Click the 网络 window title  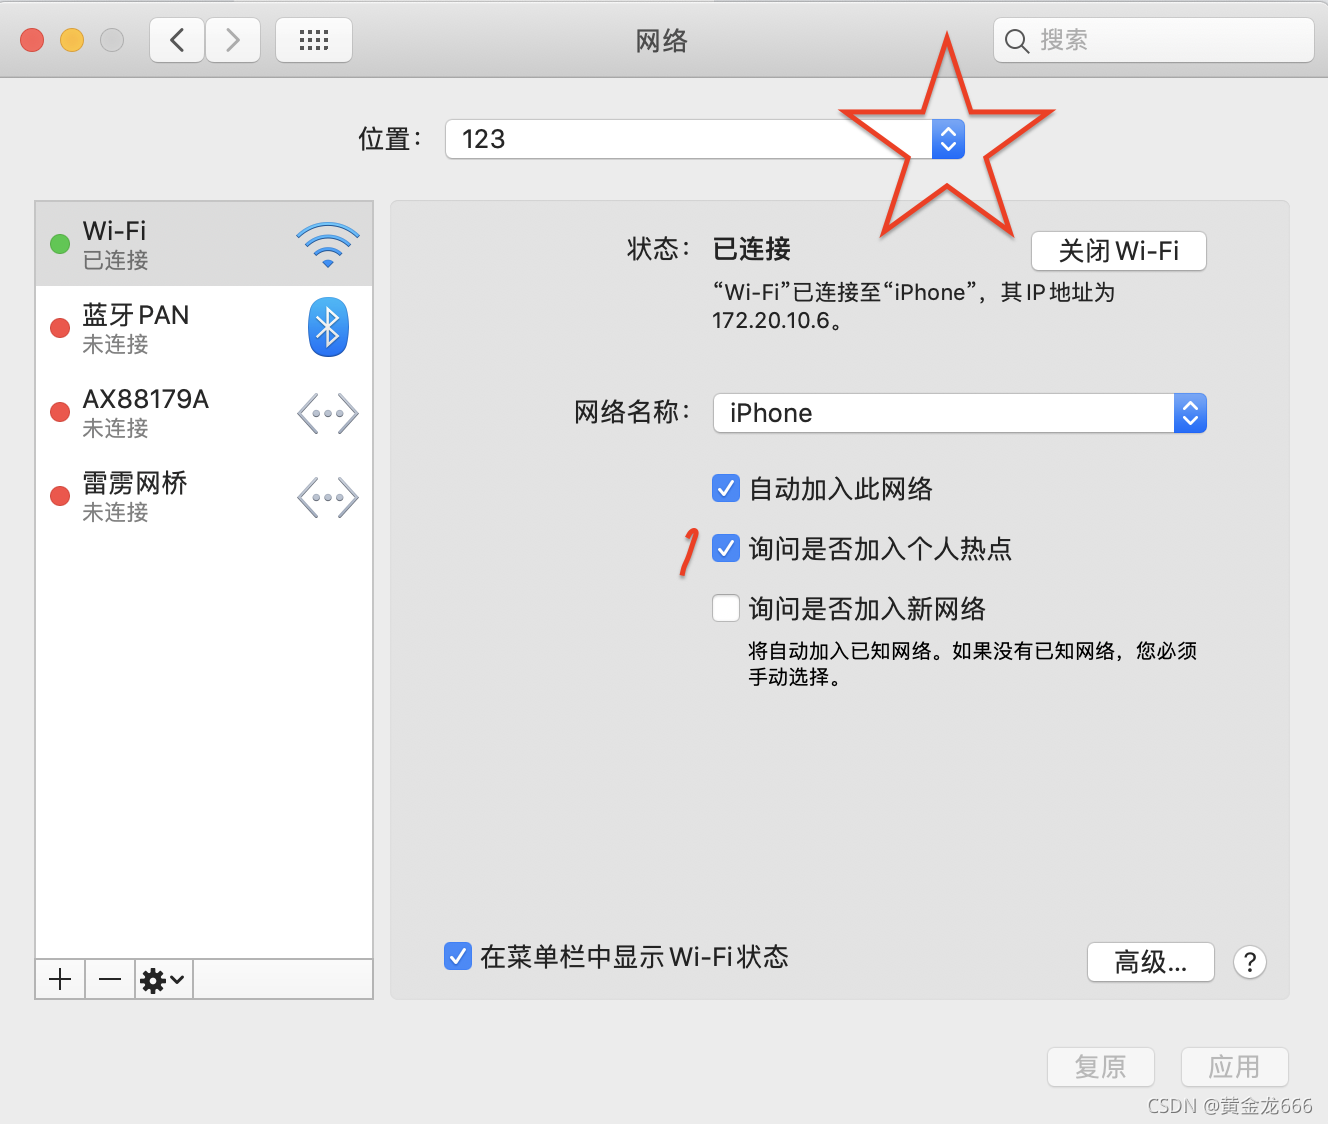(x=662, y=41)
